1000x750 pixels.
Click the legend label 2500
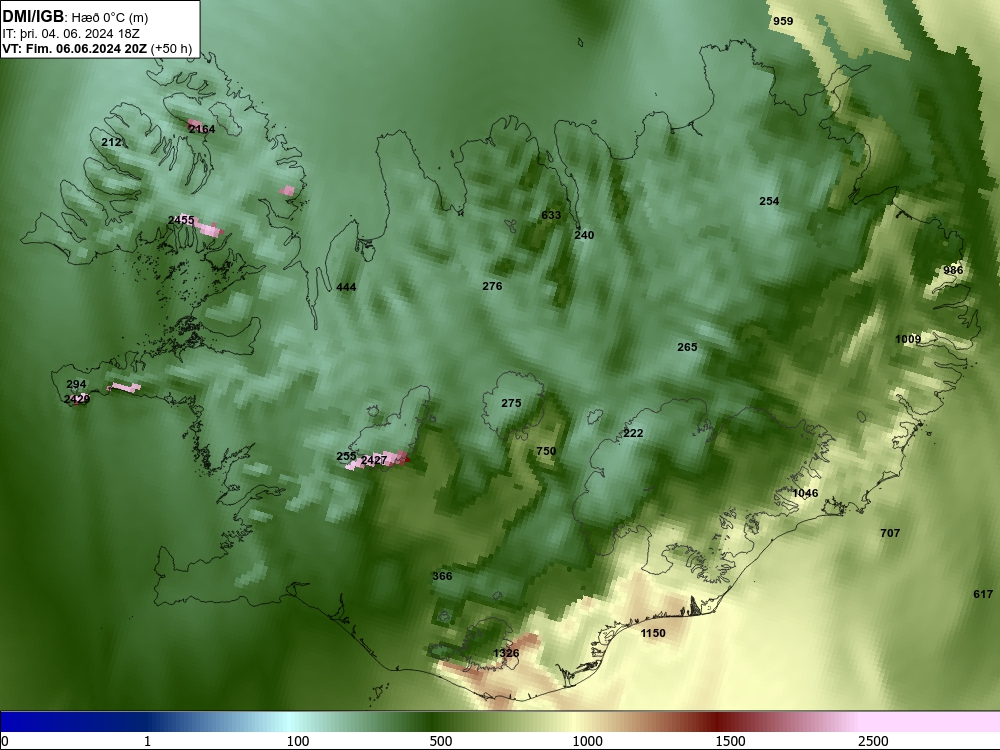[x=873, y=741]
